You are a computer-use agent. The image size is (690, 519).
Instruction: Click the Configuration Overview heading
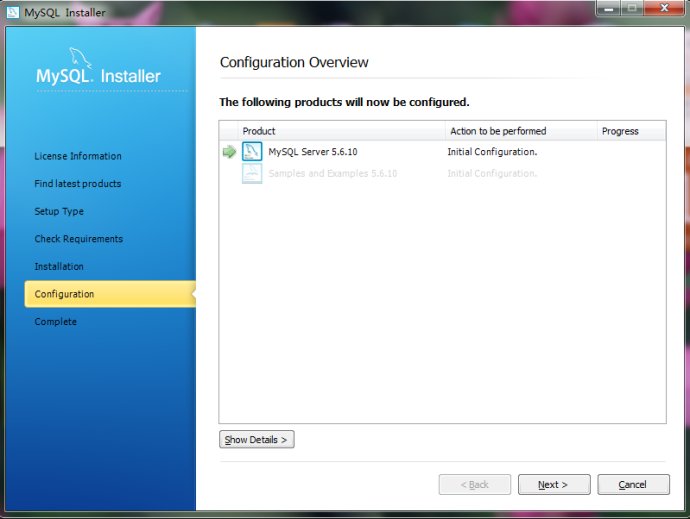[294, 62]
